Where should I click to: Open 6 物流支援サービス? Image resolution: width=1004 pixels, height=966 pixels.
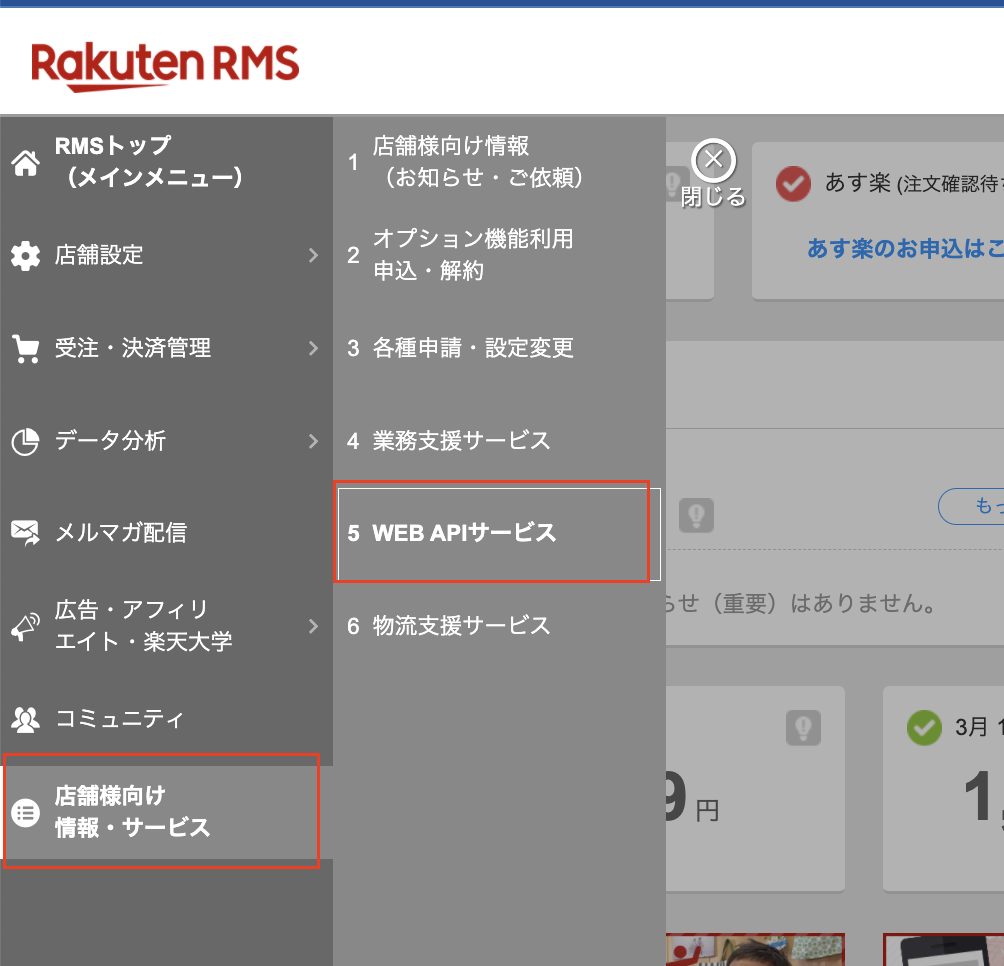coord(499,626)
